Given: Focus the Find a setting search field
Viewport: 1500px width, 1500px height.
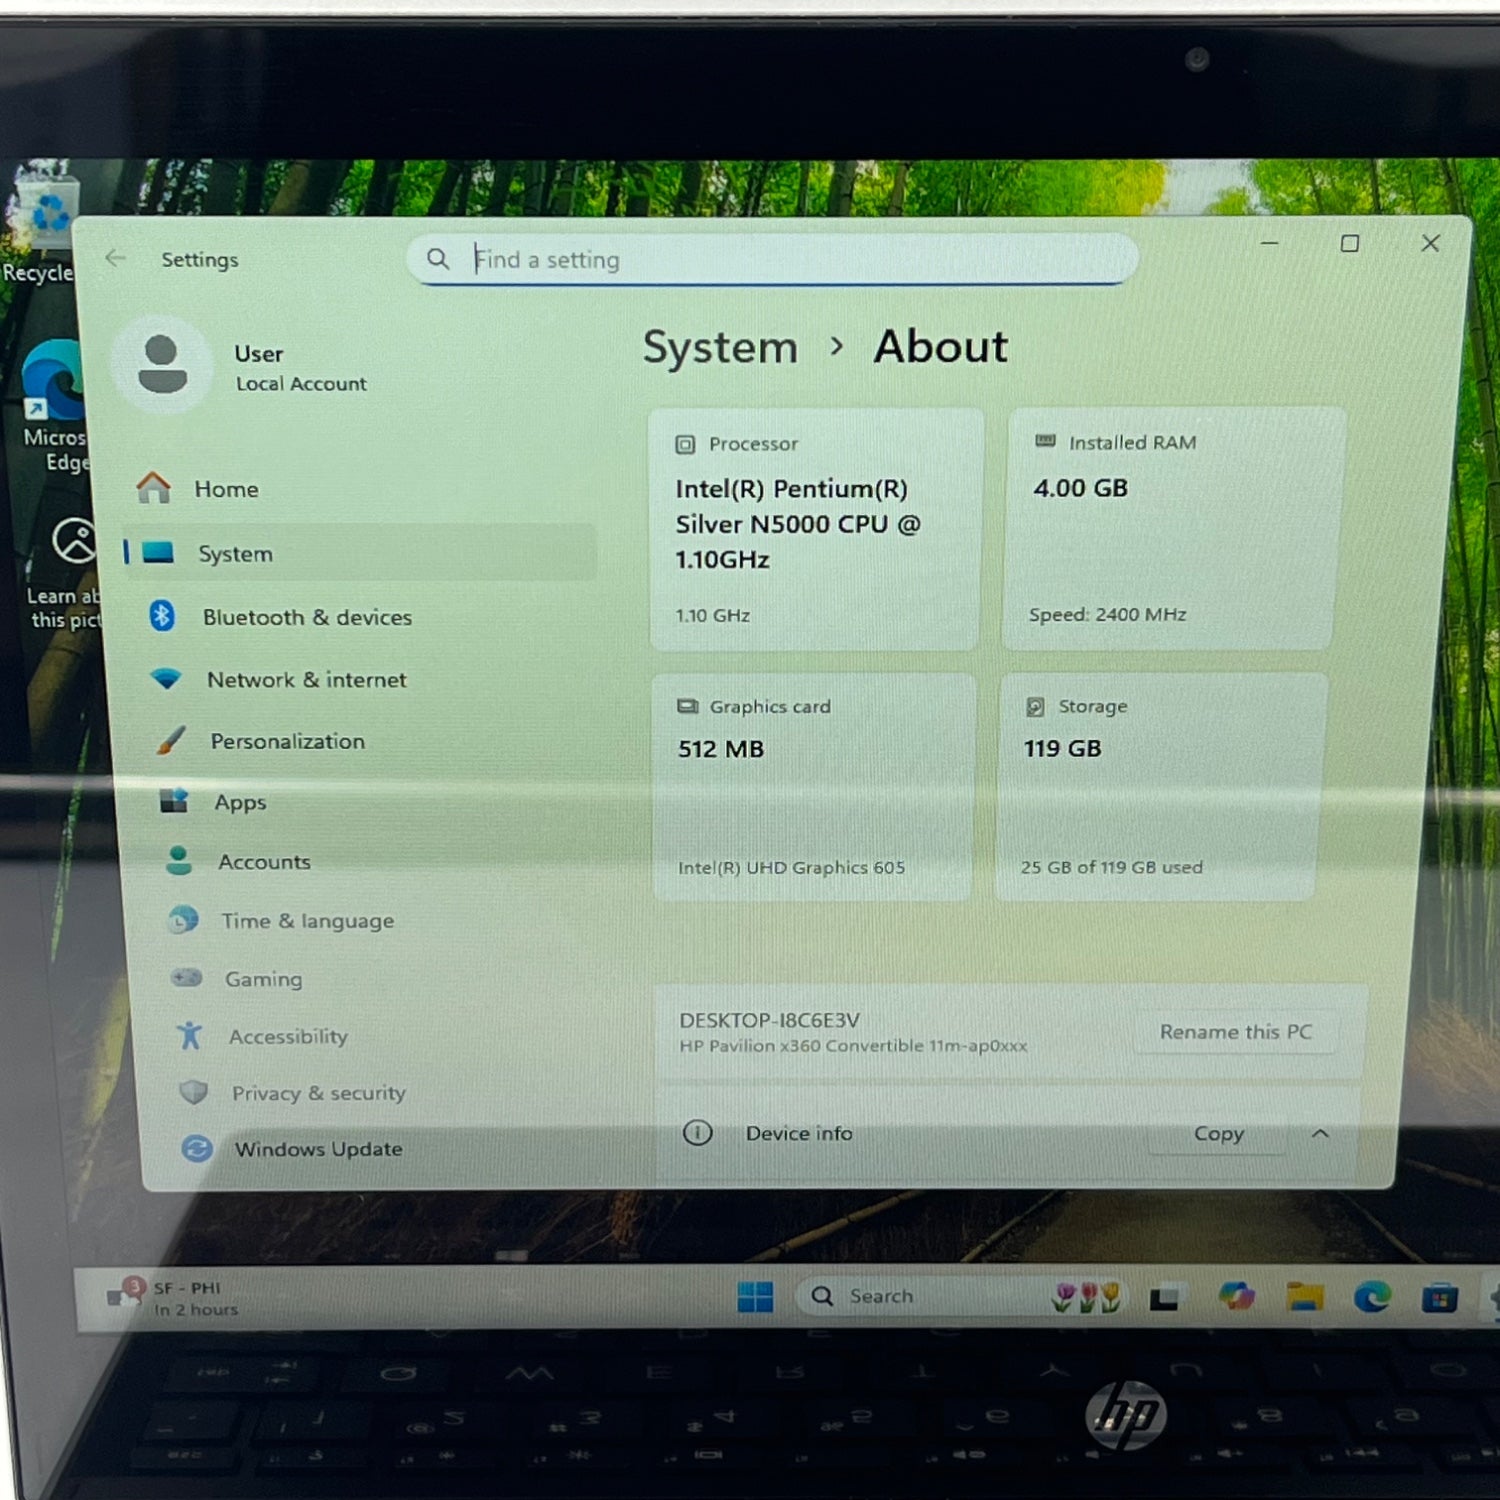Looking at the screenshot, I should point(772,259).
